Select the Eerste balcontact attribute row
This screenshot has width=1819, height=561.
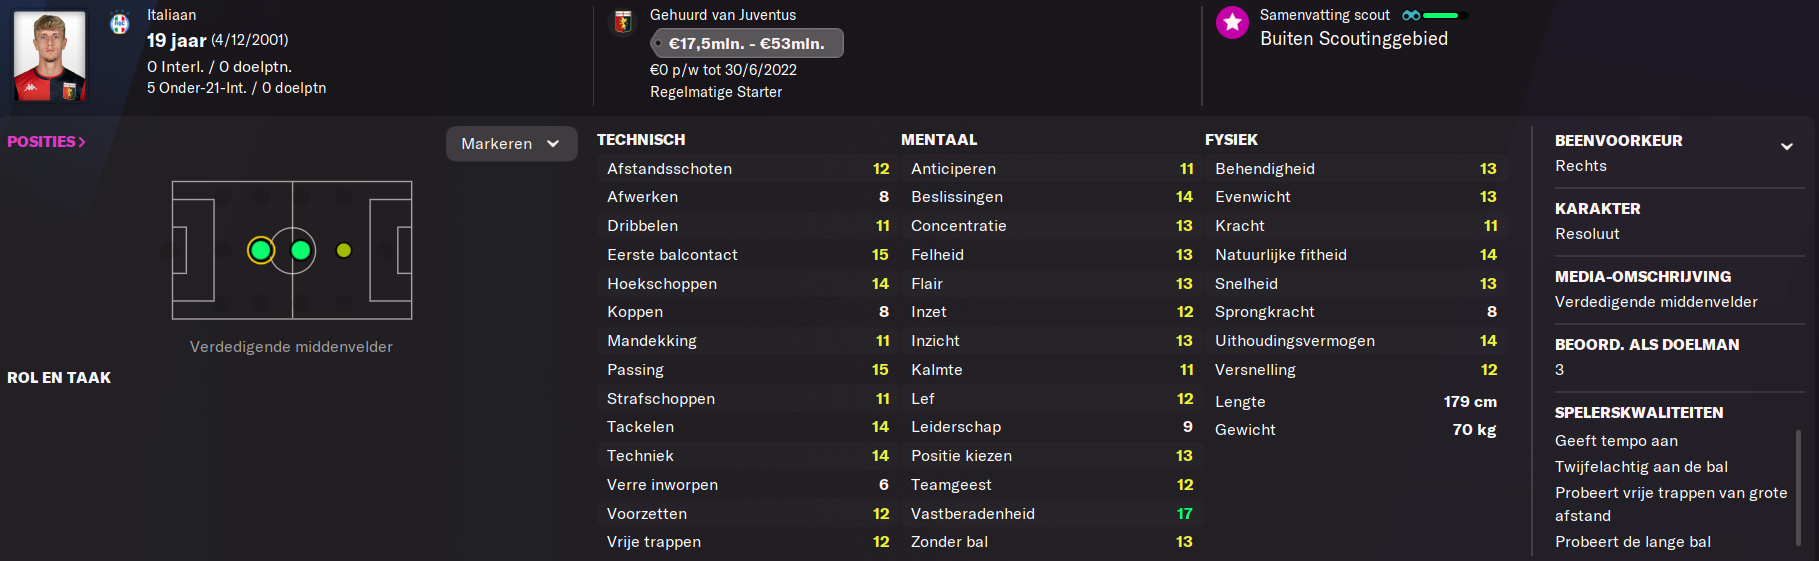click(x=746, y=254)
